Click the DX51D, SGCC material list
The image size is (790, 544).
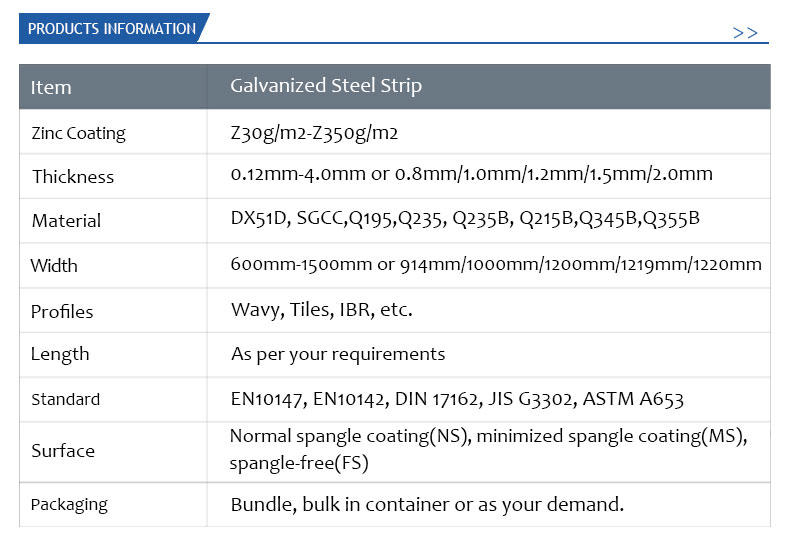465,219
